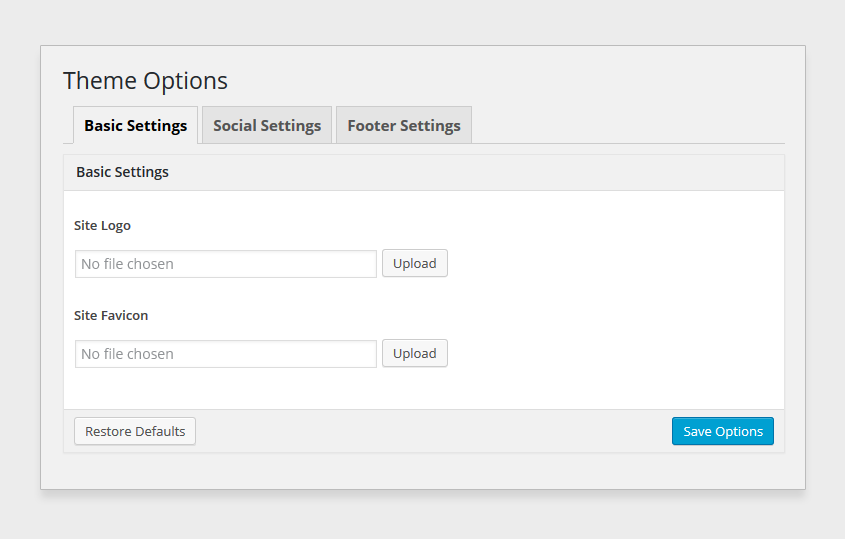845x539 pixels.
Task: Click the Site Logo file path field
Action: coord(226,264)
